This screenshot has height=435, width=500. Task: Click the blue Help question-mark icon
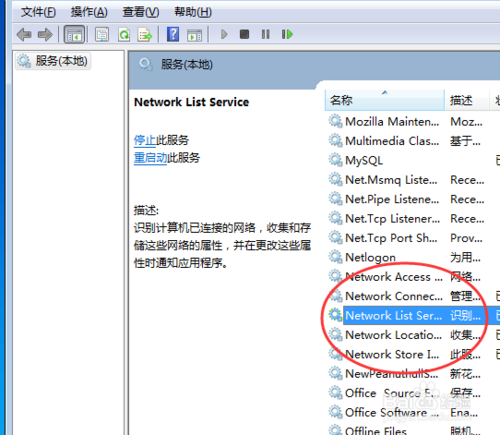[173, 34]
